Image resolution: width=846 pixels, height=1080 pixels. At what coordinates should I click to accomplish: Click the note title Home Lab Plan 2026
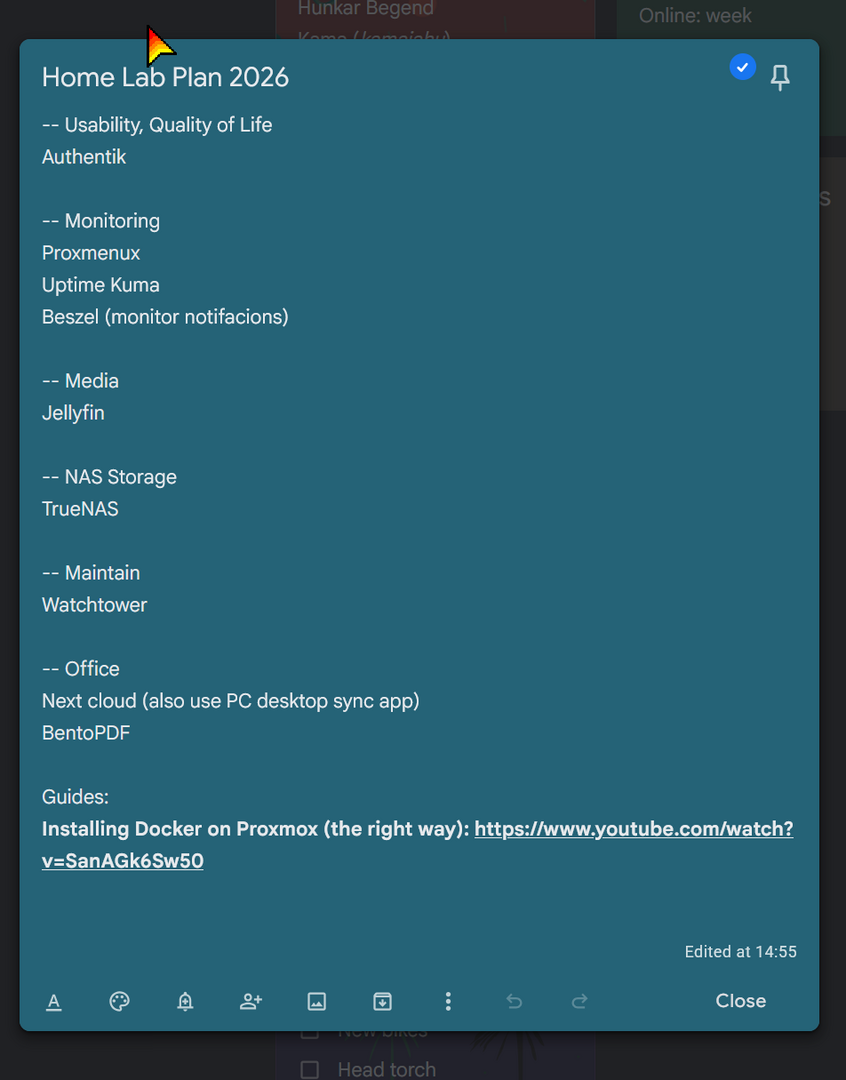(x=165, y=77)
